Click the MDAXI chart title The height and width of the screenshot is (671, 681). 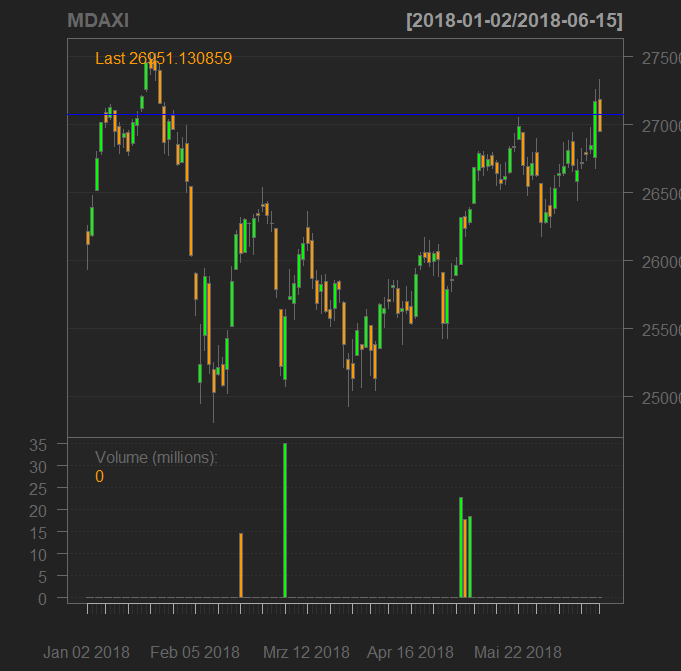(x=97, y=21)
